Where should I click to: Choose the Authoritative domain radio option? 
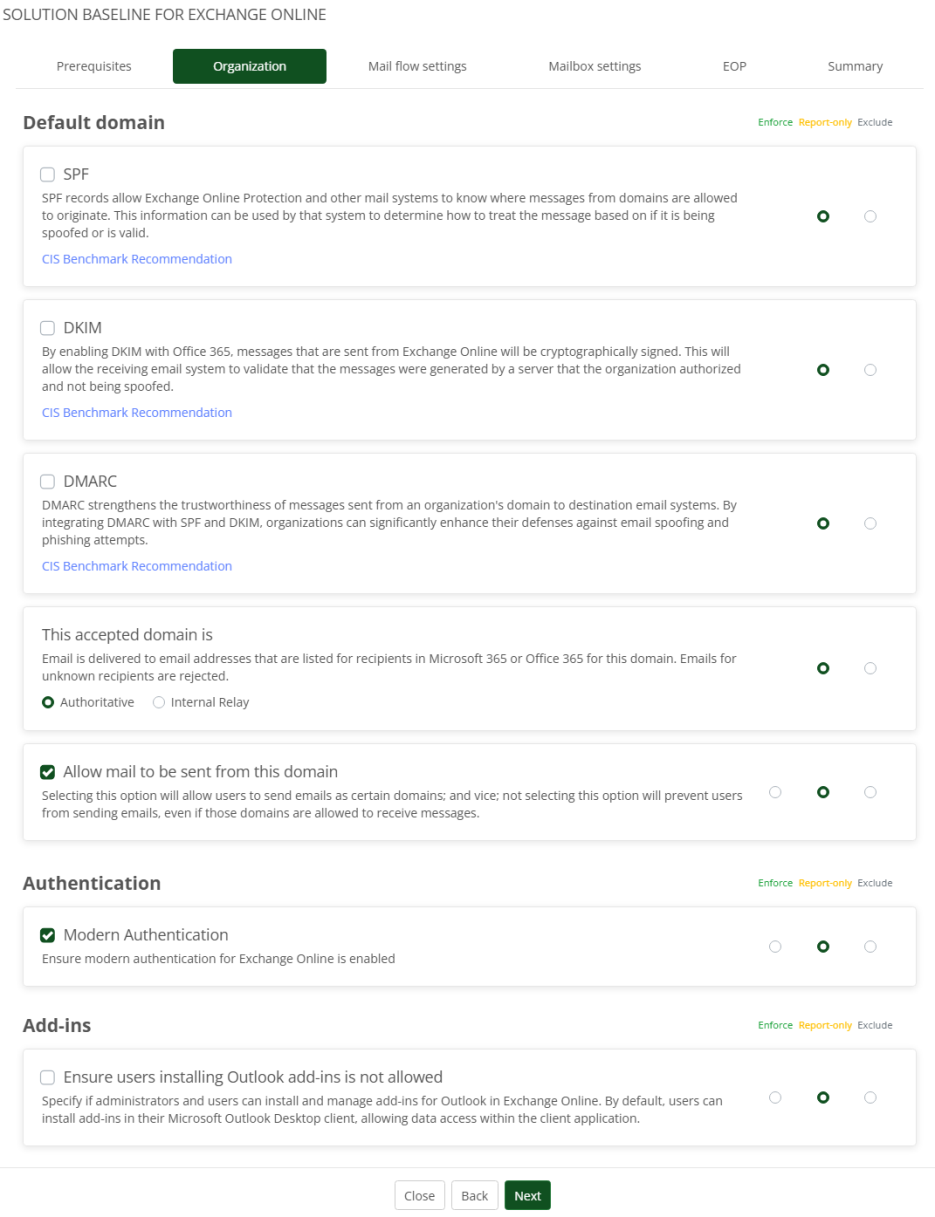48,702
